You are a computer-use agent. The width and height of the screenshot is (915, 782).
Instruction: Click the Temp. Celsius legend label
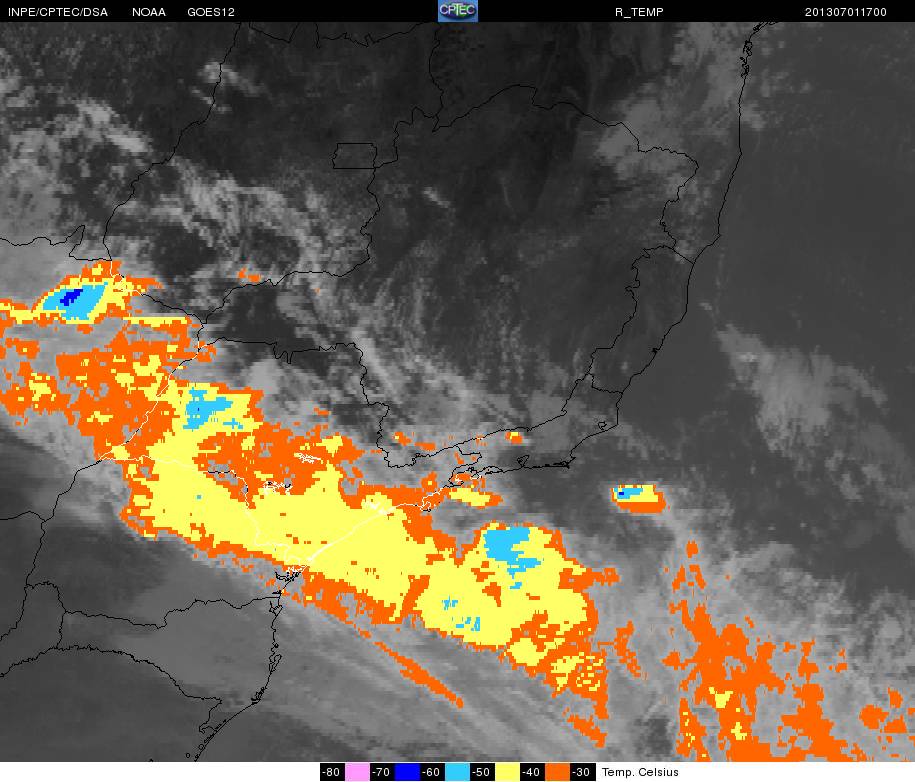640,772
